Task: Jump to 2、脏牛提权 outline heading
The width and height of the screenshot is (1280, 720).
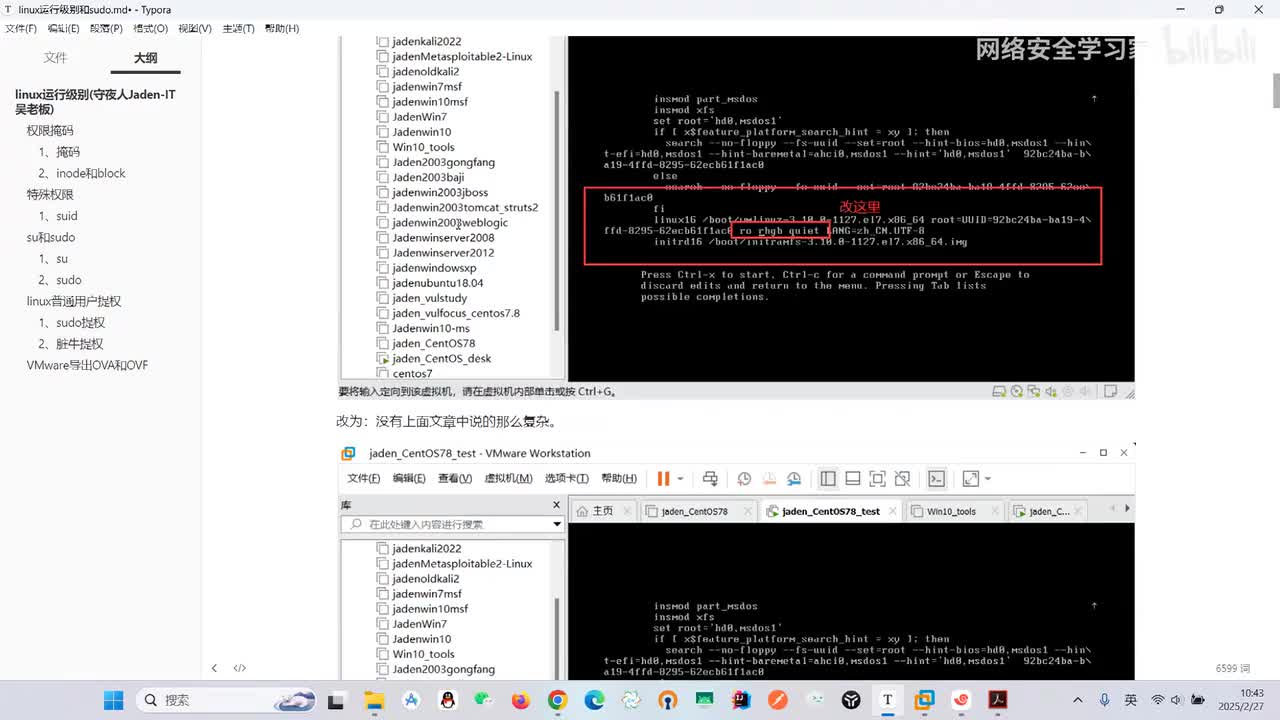Action: pyautogui.click(x=71, y=344)
